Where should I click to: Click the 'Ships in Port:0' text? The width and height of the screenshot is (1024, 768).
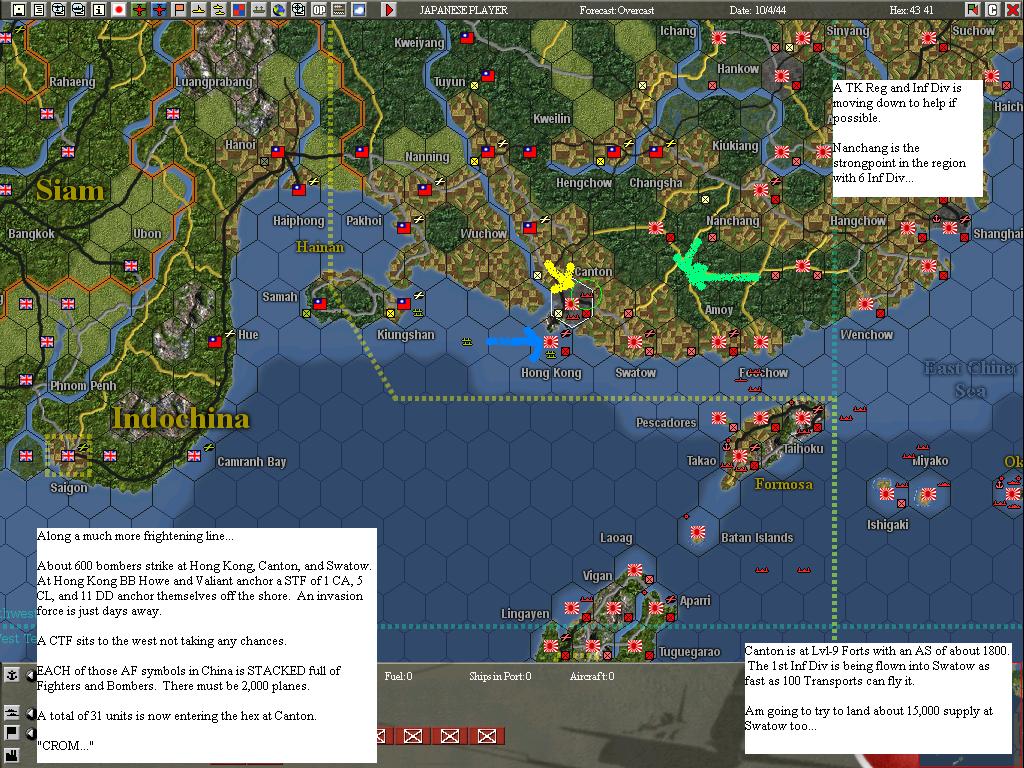tap(500, 677)
